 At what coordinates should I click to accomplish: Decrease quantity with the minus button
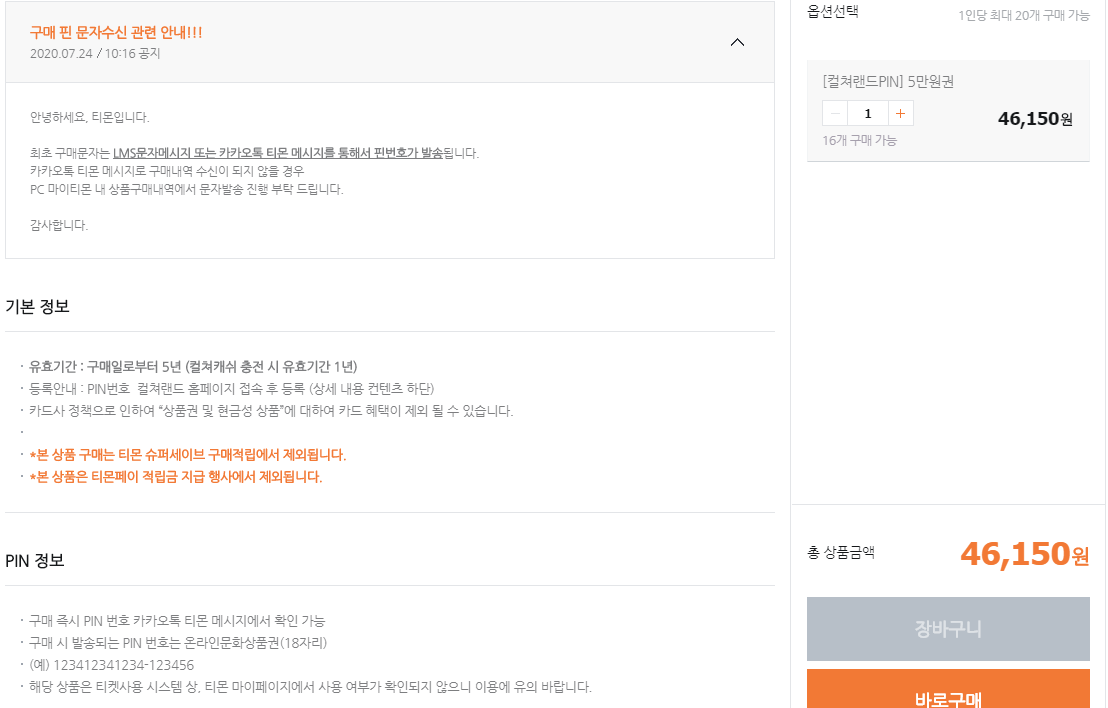point(835,113)
